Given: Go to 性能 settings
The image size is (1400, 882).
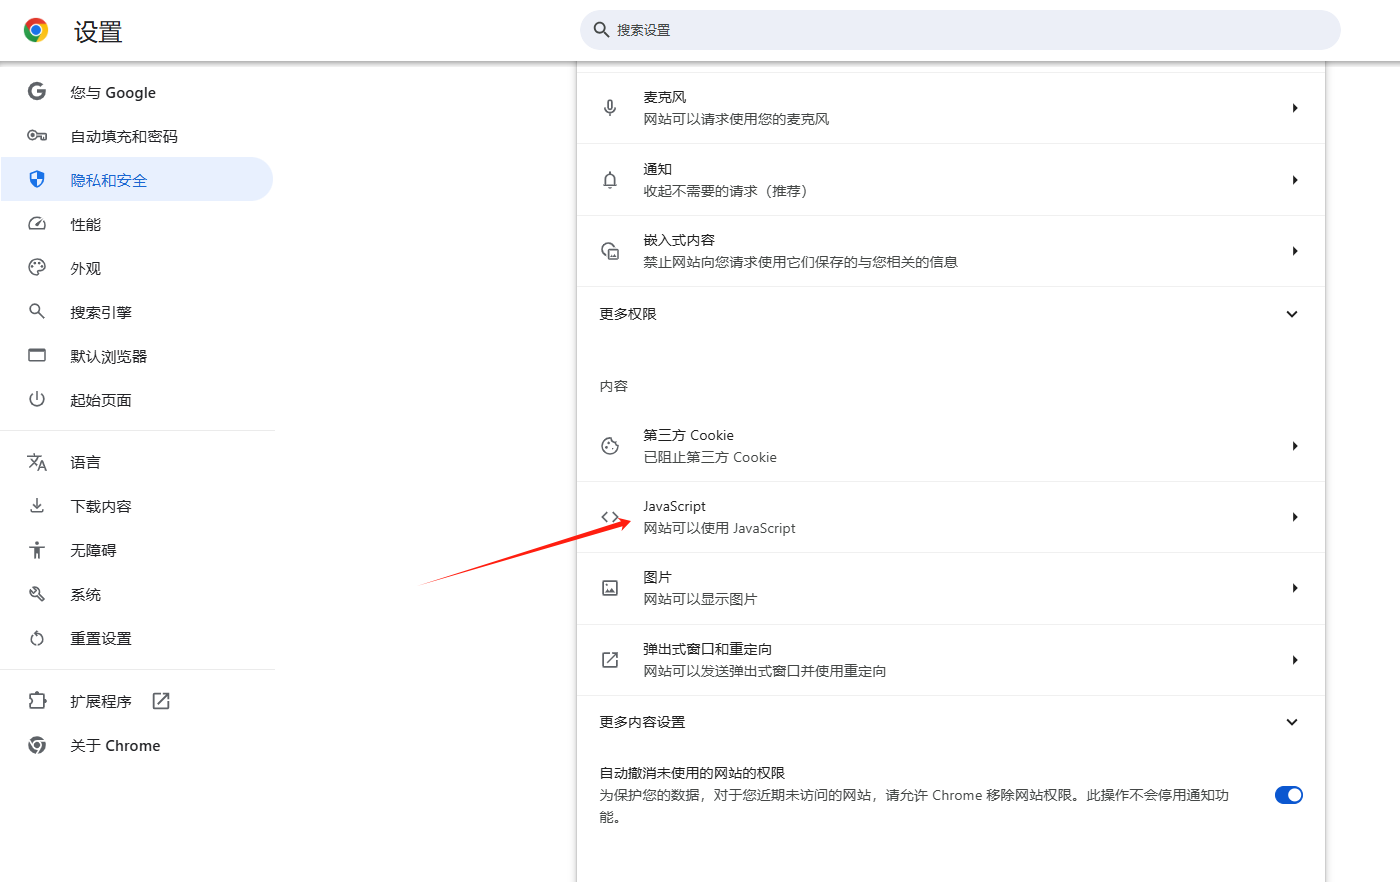Looking at the screenshot, I should (137, 224).
